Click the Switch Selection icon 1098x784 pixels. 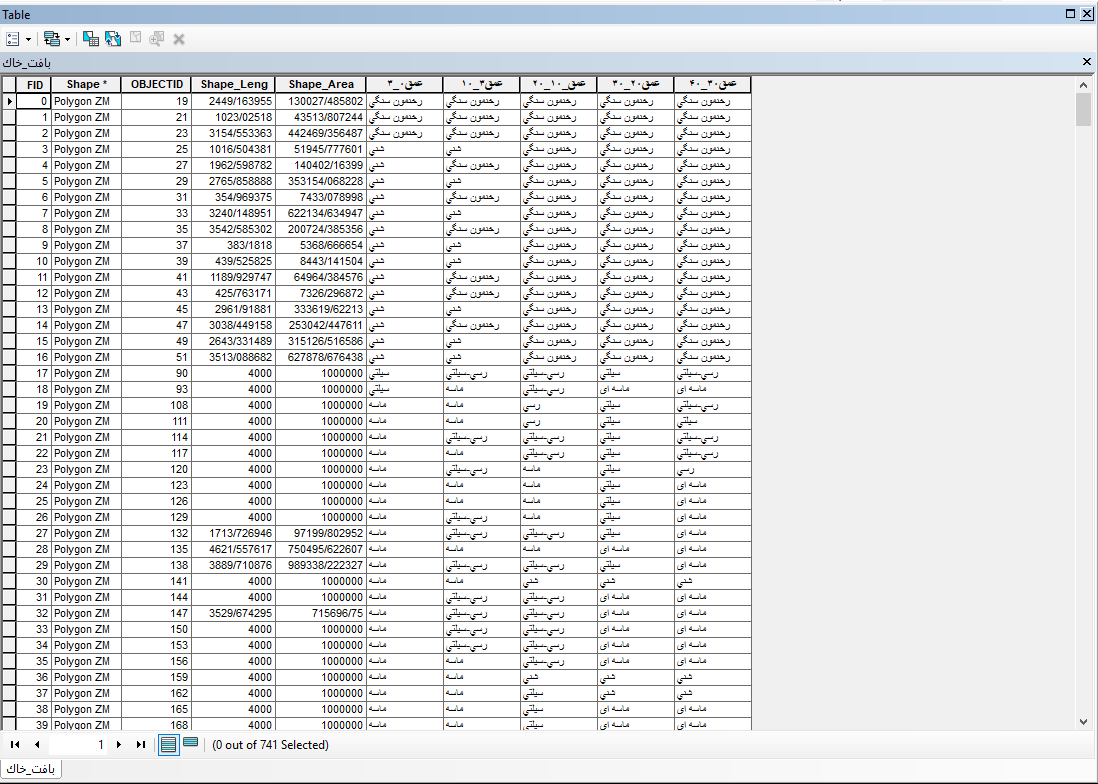click(113, 38)
